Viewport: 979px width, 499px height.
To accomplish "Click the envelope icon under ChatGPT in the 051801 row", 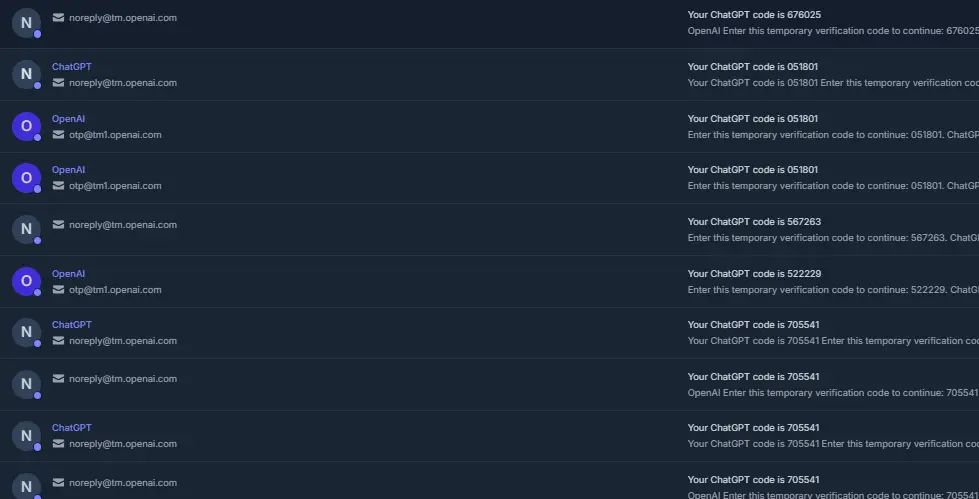I will 58,82.
